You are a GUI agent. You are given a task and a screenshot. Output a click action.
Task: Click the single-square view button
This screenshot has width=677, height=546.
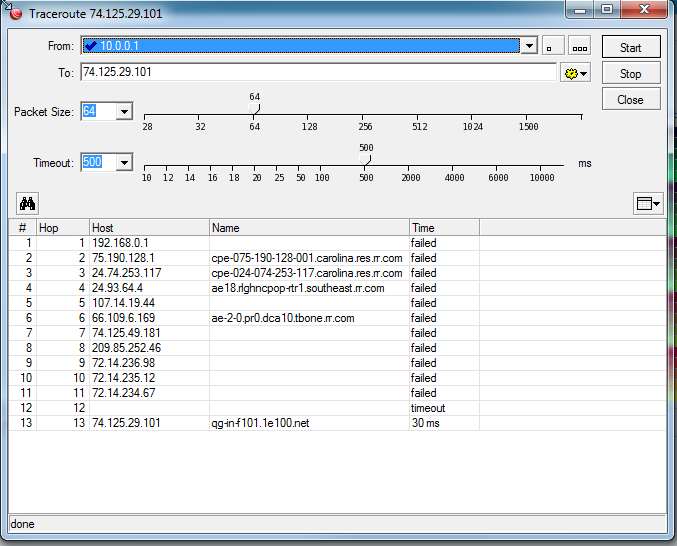pyautogui.click(x=553, y=46)
